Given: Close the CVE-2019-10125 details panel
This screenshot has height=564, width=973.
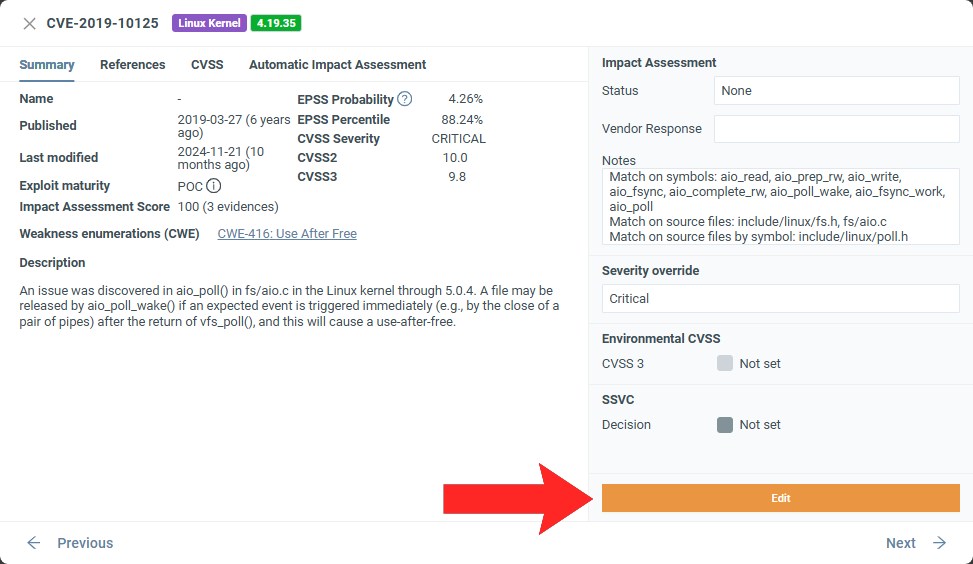Looking at the screenshot, I should coord(30,23).
